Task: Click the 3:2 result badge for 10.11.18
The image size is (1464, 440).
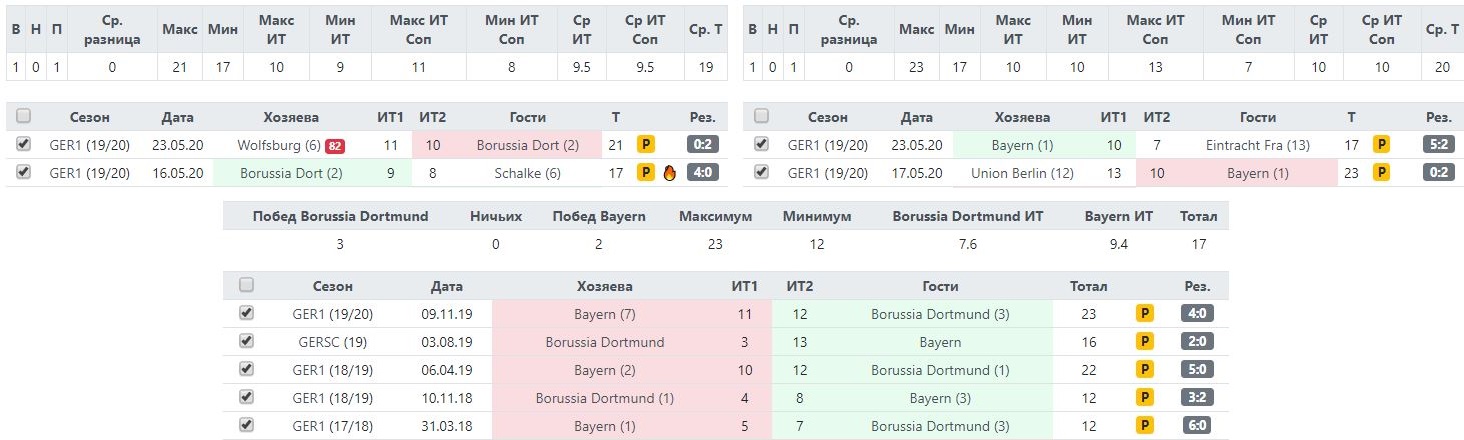Action: click(1197, 397)
